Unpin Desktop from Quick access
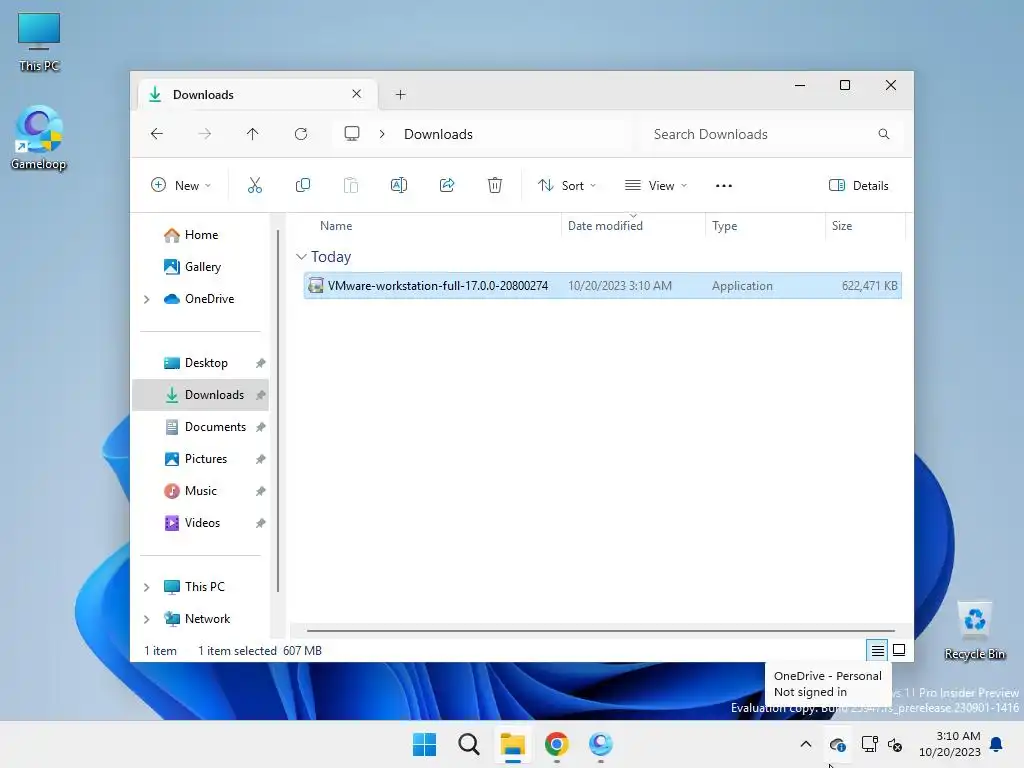The height and width of the screenshot is (768, 1024). click(x=261, y=363)
